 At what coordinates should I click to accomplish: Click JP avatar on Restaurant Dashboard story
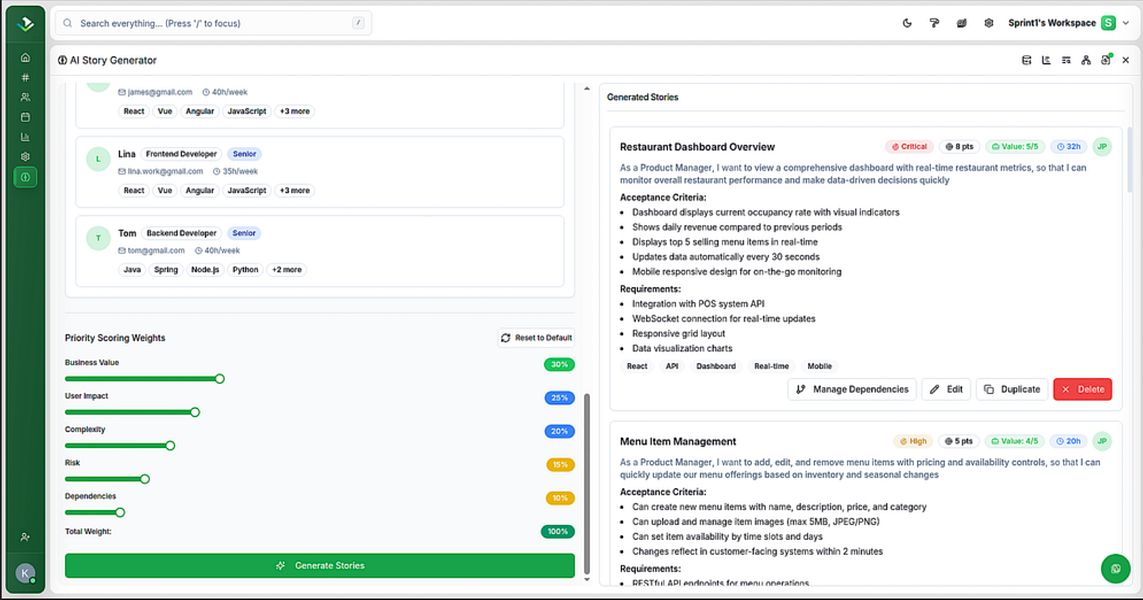coord(1102,147)
